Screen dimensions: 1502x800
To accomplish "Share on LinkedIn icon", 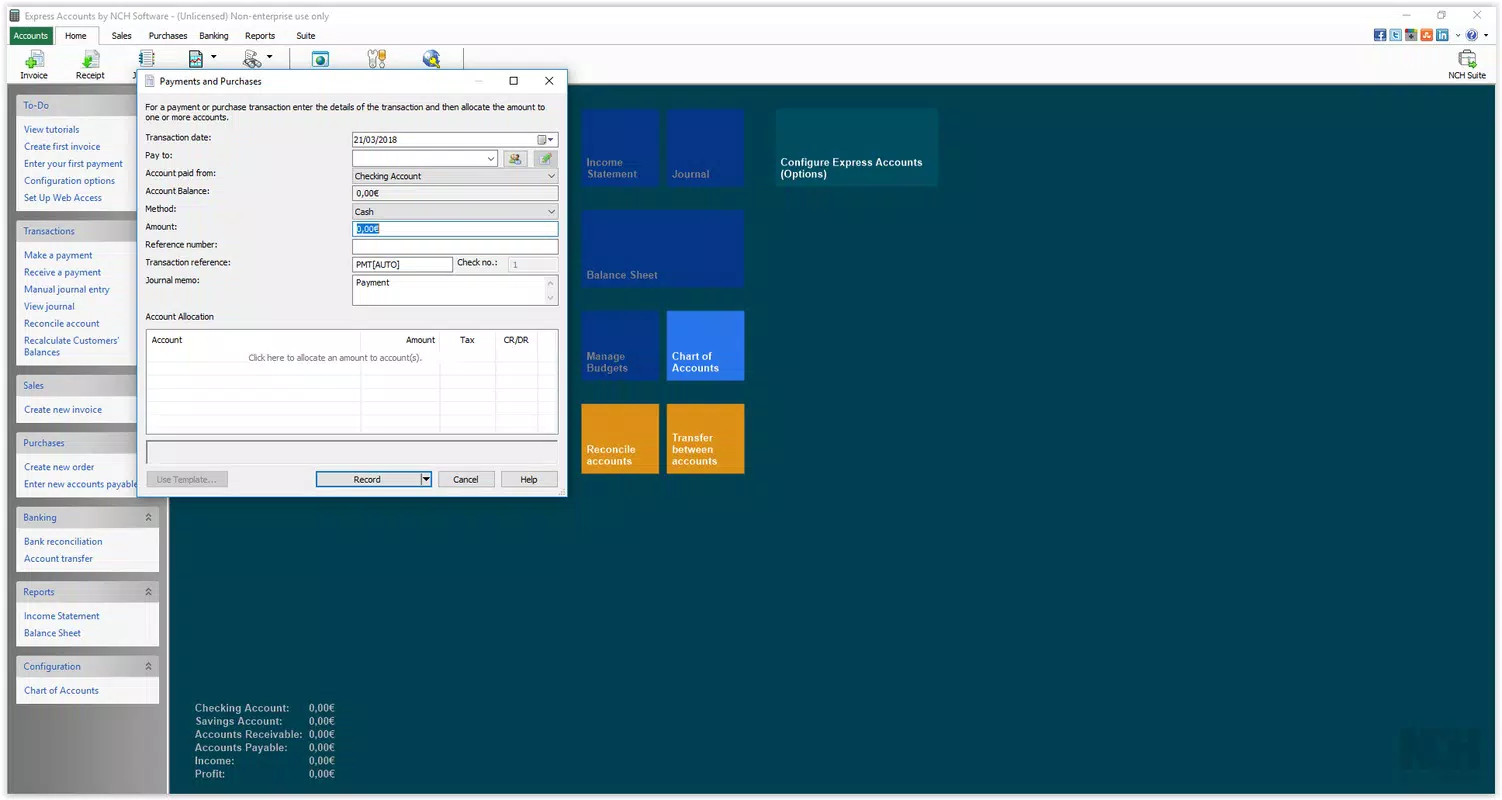I will pyautogui.click(x=1442, y=35).
